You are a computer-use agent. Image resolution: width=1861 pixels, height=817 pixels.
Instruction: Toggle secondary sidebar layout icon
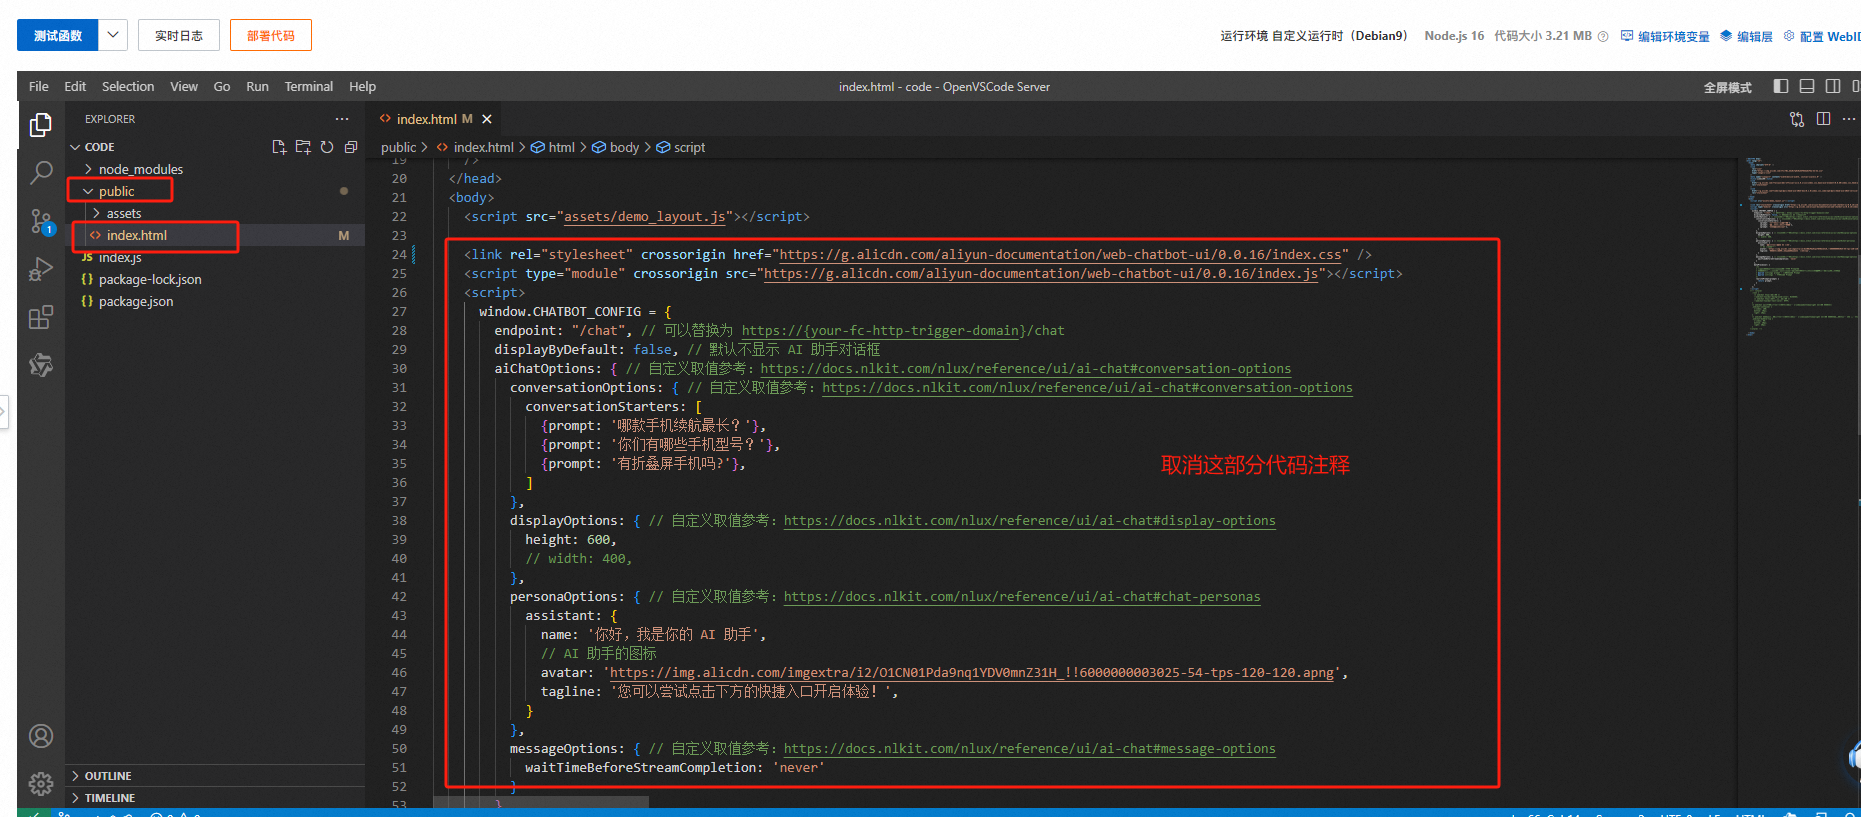pyautogui.click(x=1833, y=86)
